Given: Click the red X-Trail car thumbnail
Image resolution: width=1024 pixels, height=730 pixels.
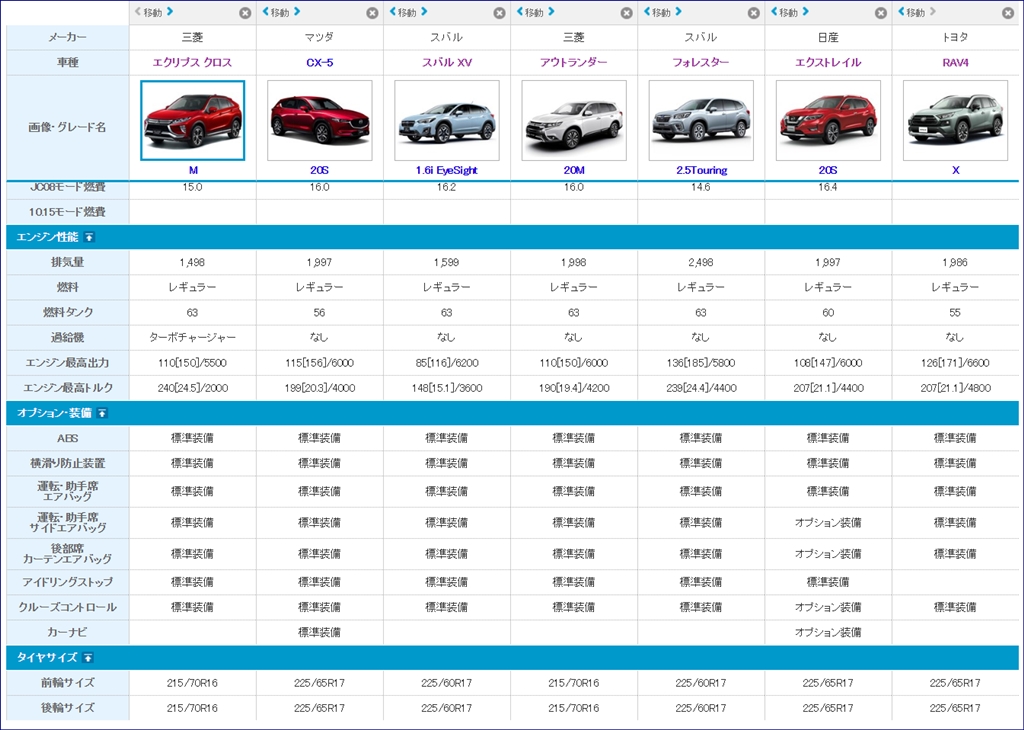Looking at the screenshot, I should coord(828,120).
